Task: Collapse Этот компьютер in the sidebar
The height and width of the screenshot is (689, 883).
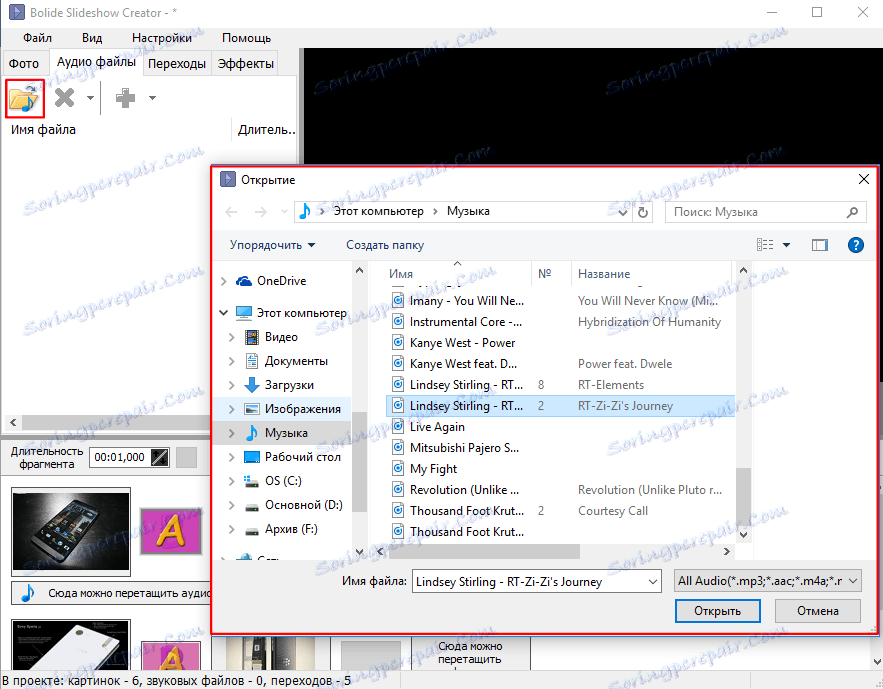Action: 222,312
